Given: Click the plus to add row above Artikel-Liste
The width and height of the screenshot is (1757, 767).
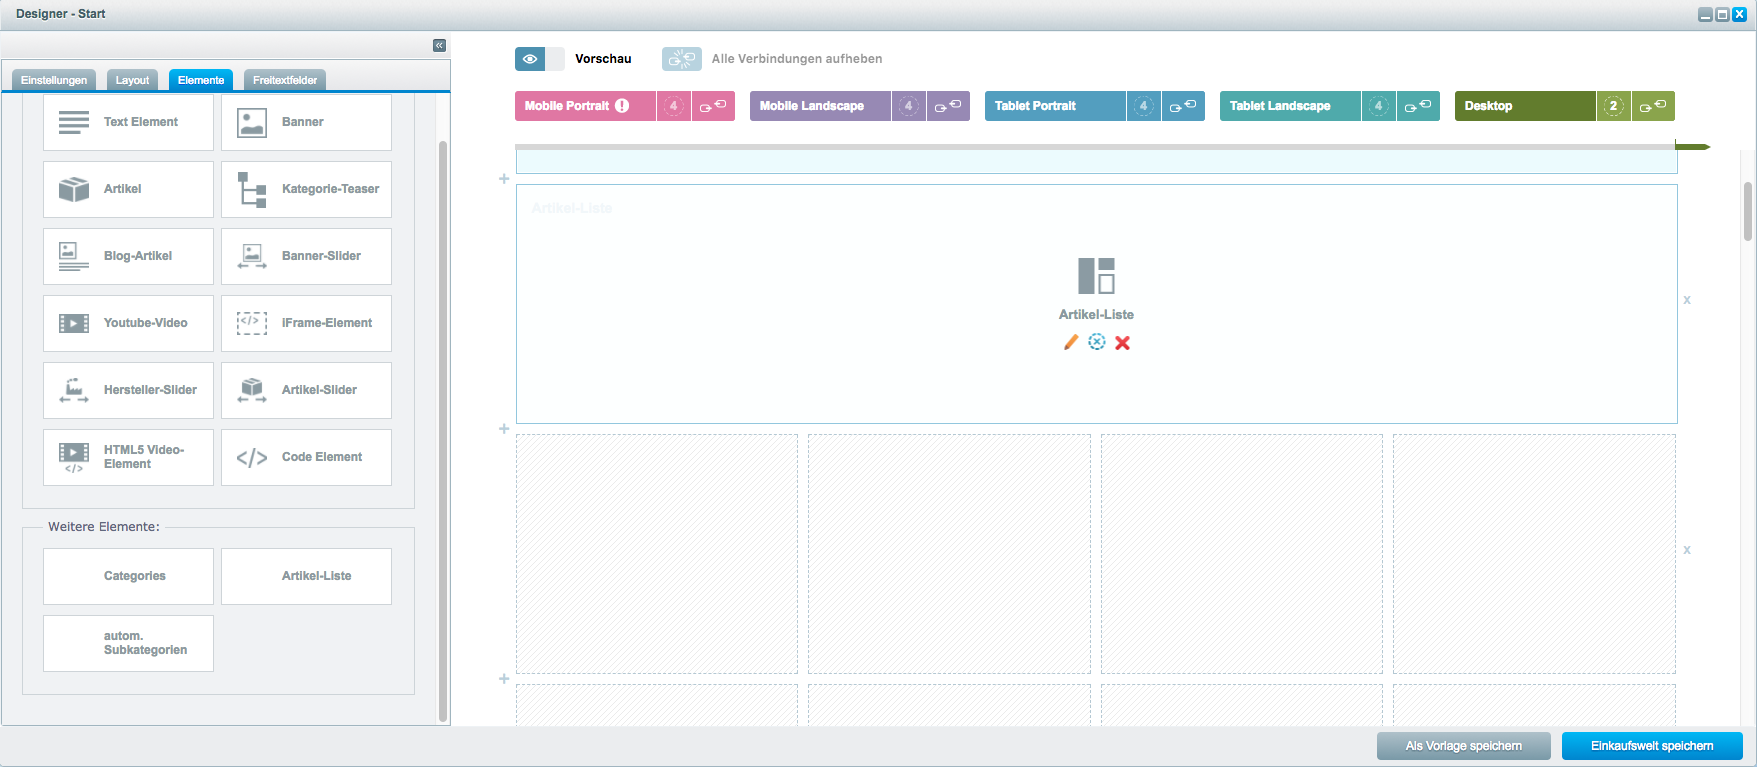Looking at the screenshot, I should [x=504, y=179].
